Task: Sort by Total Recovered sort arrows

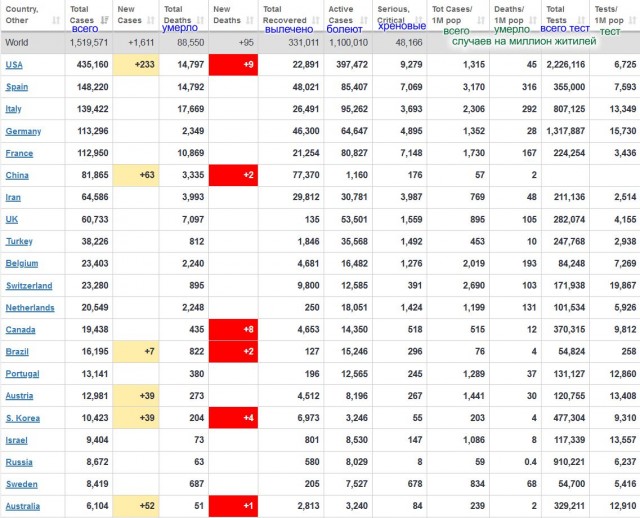Action: click(316, 20)
